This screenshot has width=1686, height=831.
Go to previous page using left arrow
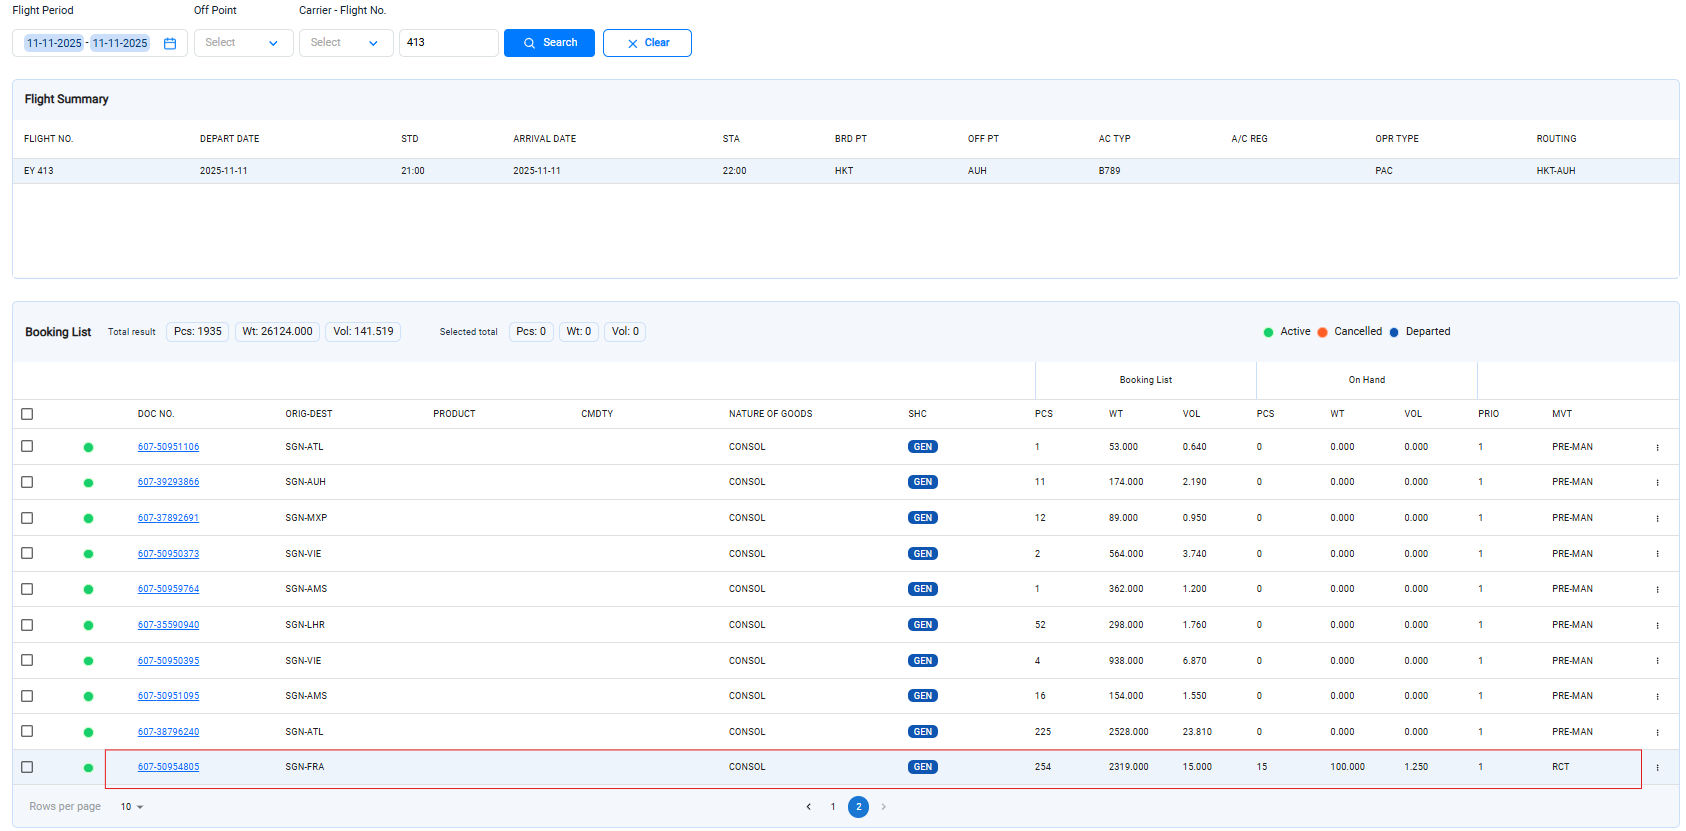click(x=808, y=807)
